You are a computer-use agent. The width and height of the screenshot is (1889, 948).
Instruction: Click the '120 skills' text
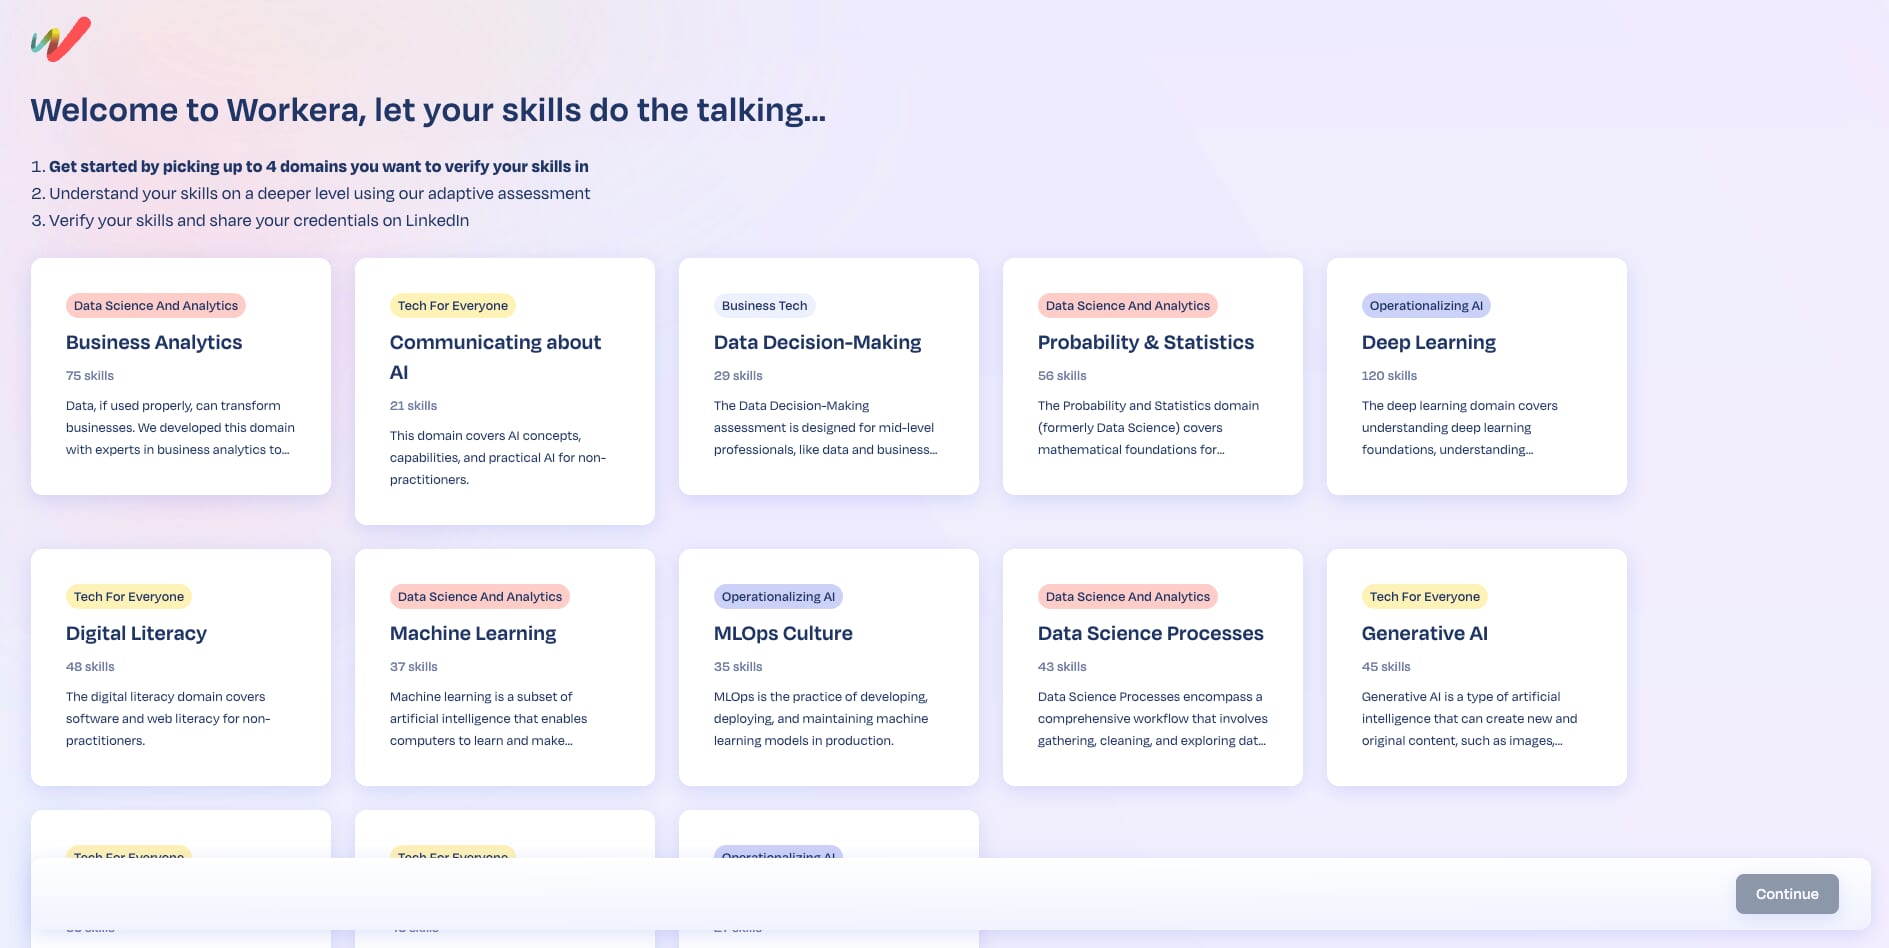(x=1389, y=376)
